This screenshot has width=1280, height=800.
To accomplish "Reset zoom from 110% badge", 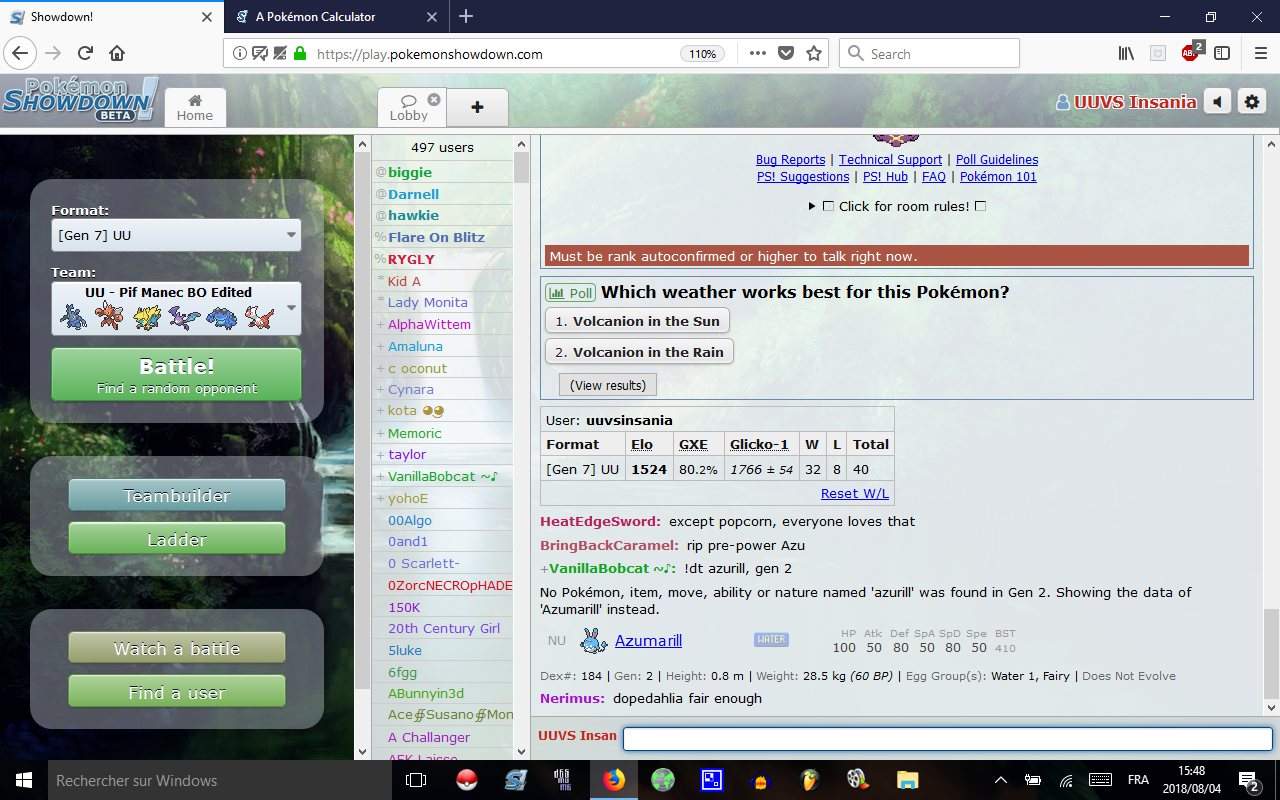I will (x=703, y=54).
